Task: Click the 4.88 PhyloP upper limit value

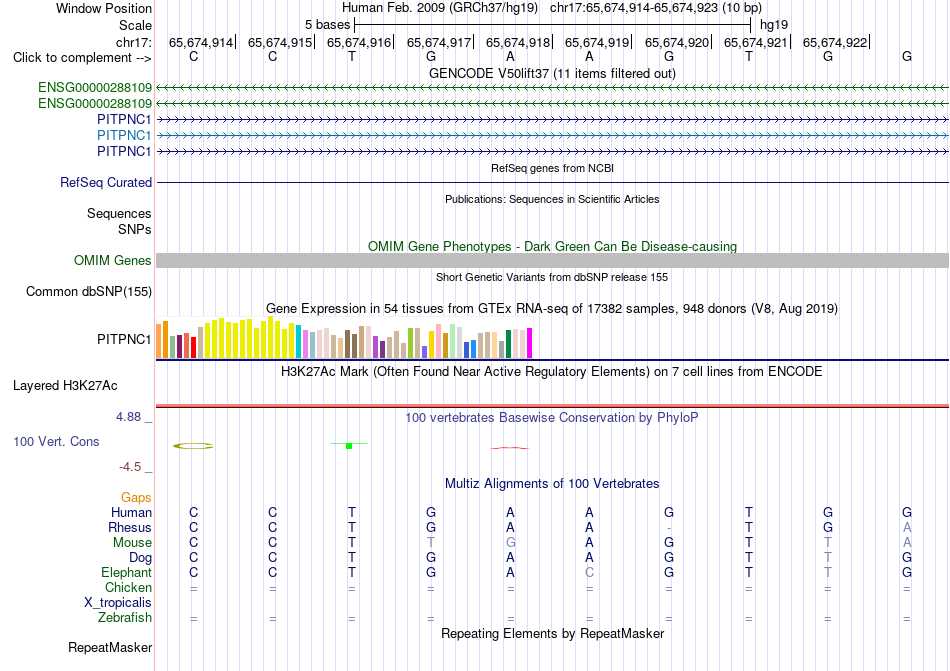Action: (x=128, y=417)
